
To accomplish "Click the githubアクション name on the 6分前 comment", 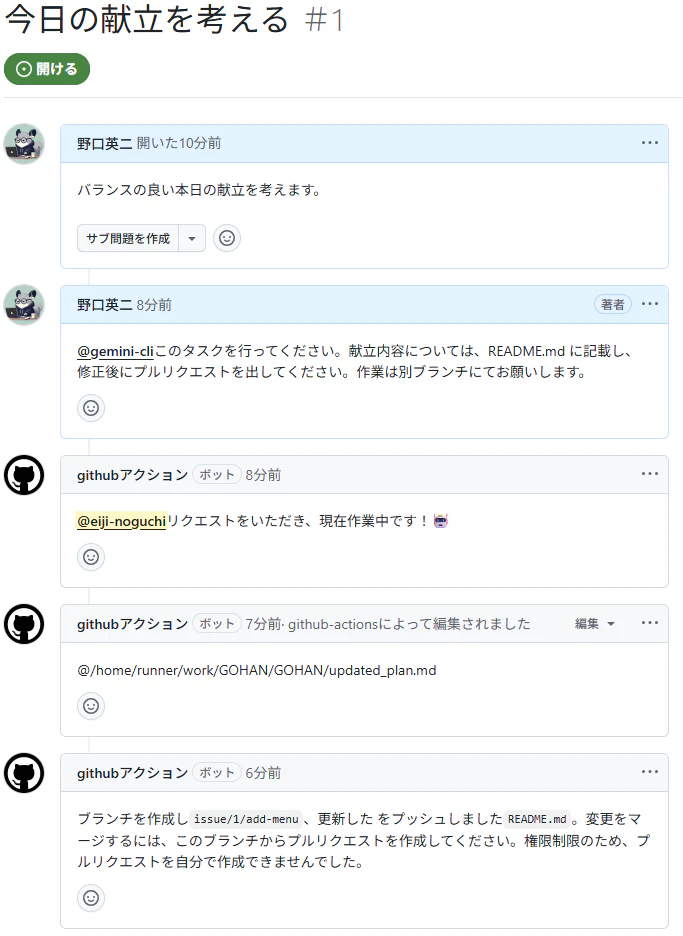I will pyautogui.click(x=133, y=773).
